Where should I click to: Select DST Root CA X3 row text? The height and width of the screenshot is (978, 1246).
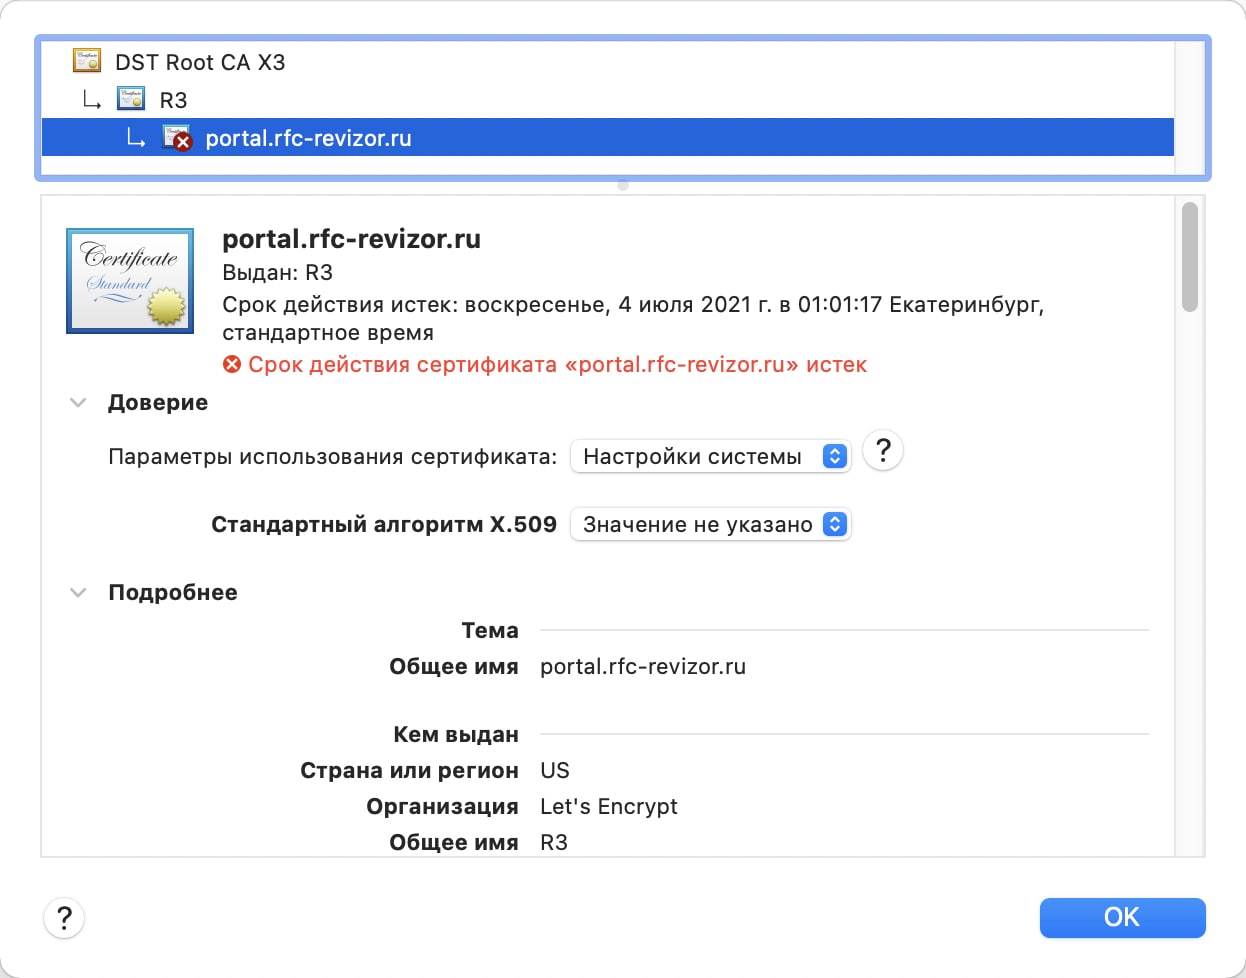click(x=200, y=62)
